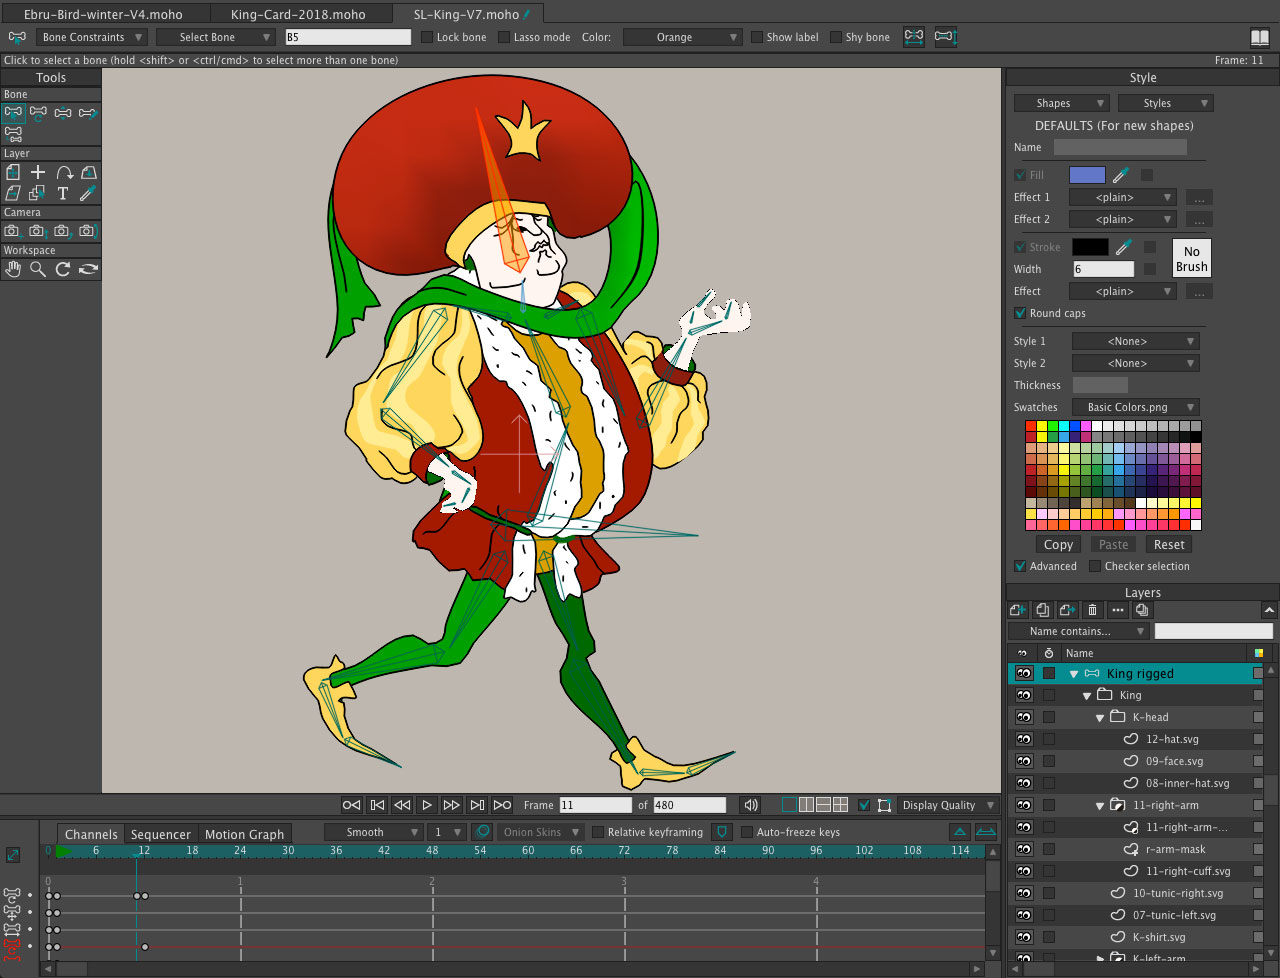Select the Add Layer plus tool
This screenshot has width=1280, height=978.
click(38, 173)
